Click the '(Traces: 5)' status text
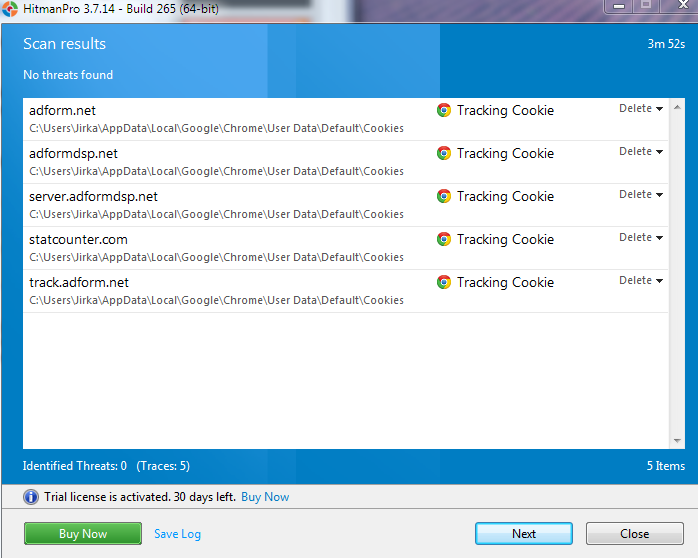The width and height of the screenshot is (698, 558). pyautogui.click(x=163, y=466)
